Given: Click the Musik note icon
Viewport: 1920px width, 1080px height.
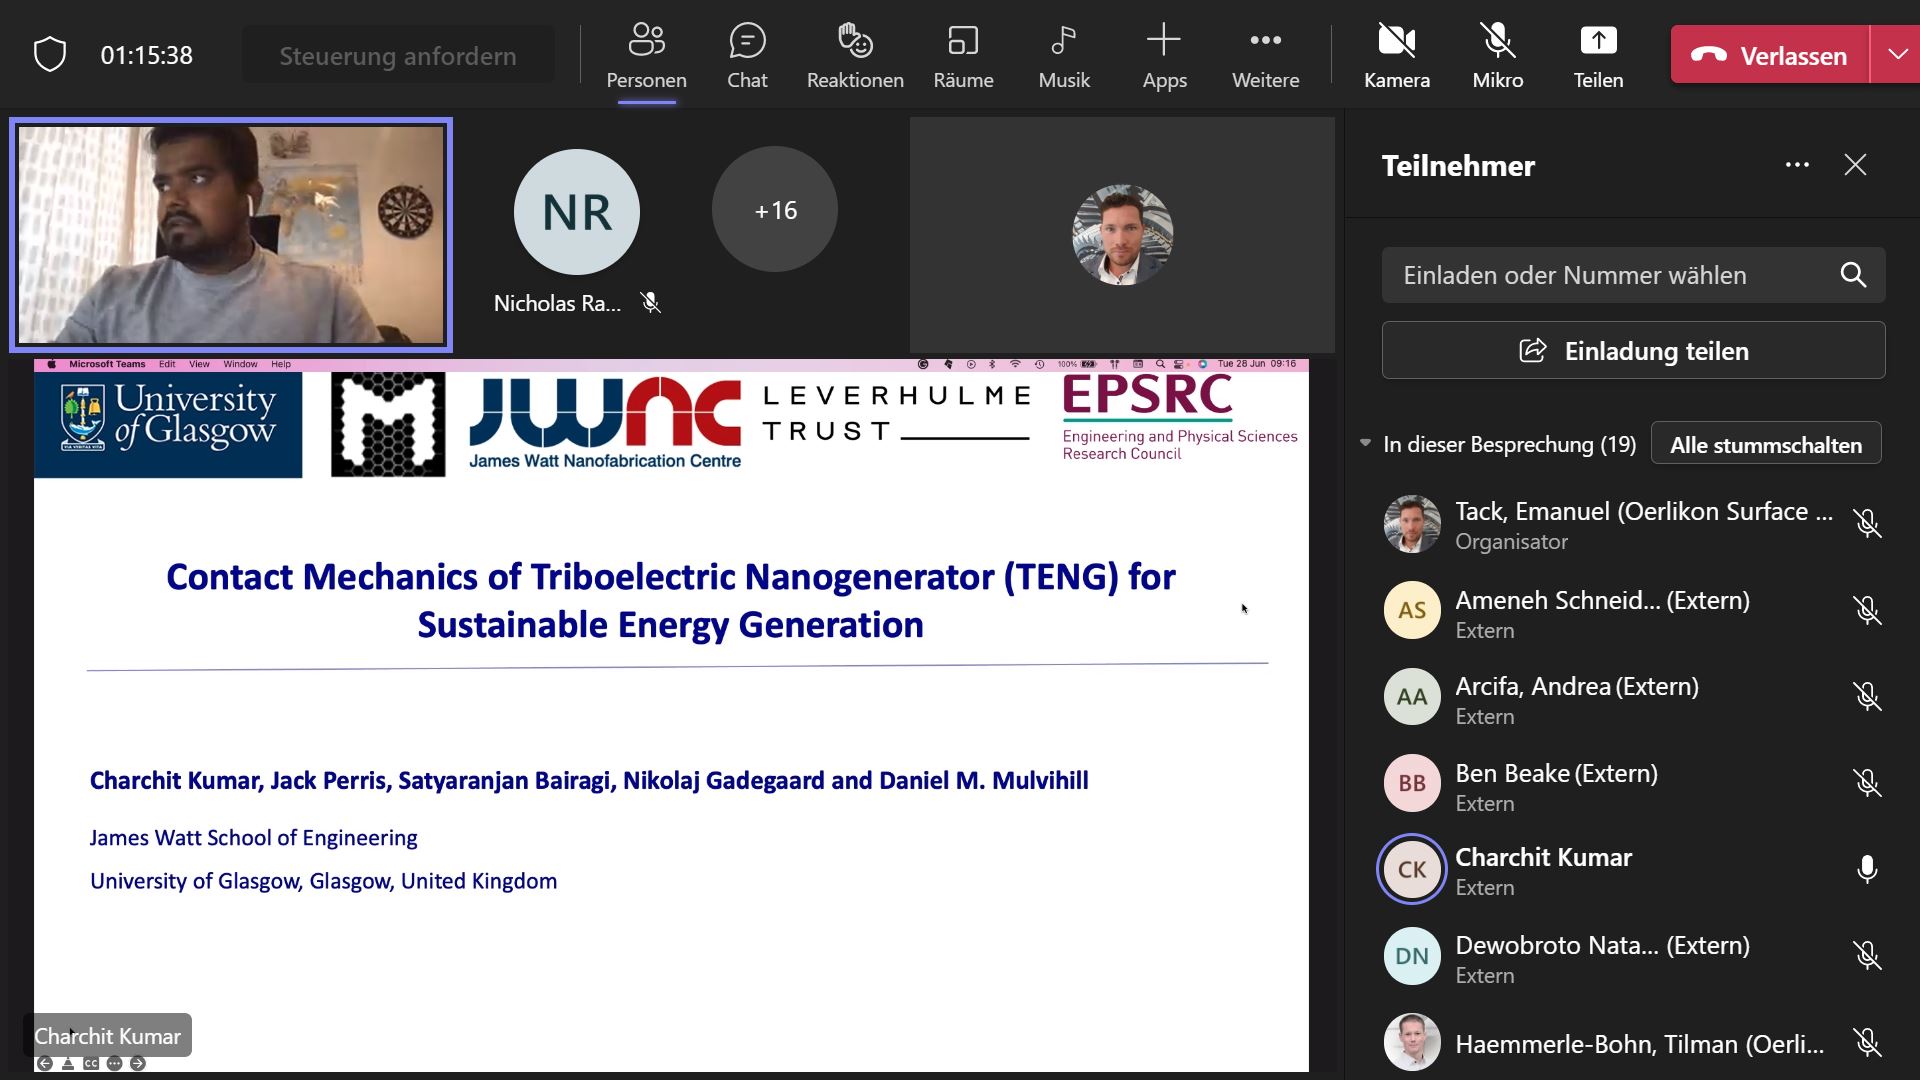Looking at the screenshot, I should coord(1064,56).
